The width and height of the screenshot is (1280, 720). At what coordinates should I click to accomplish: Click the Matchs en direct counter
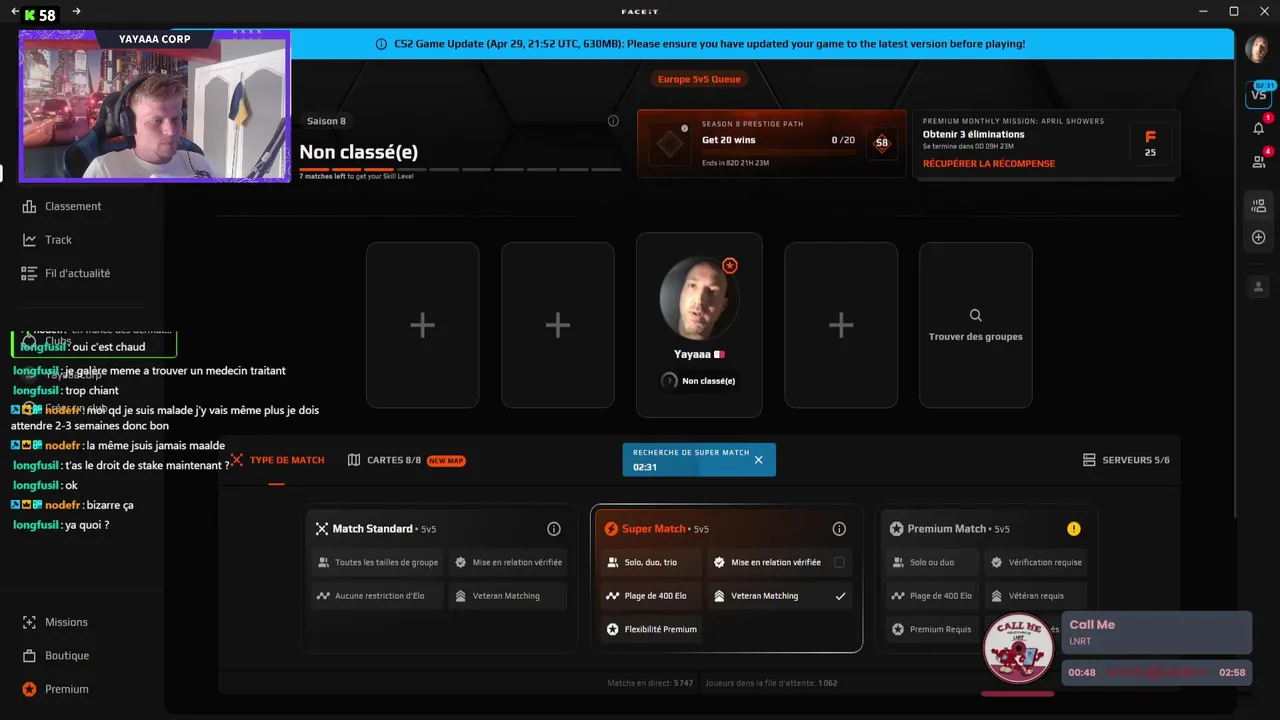[650, 683]
